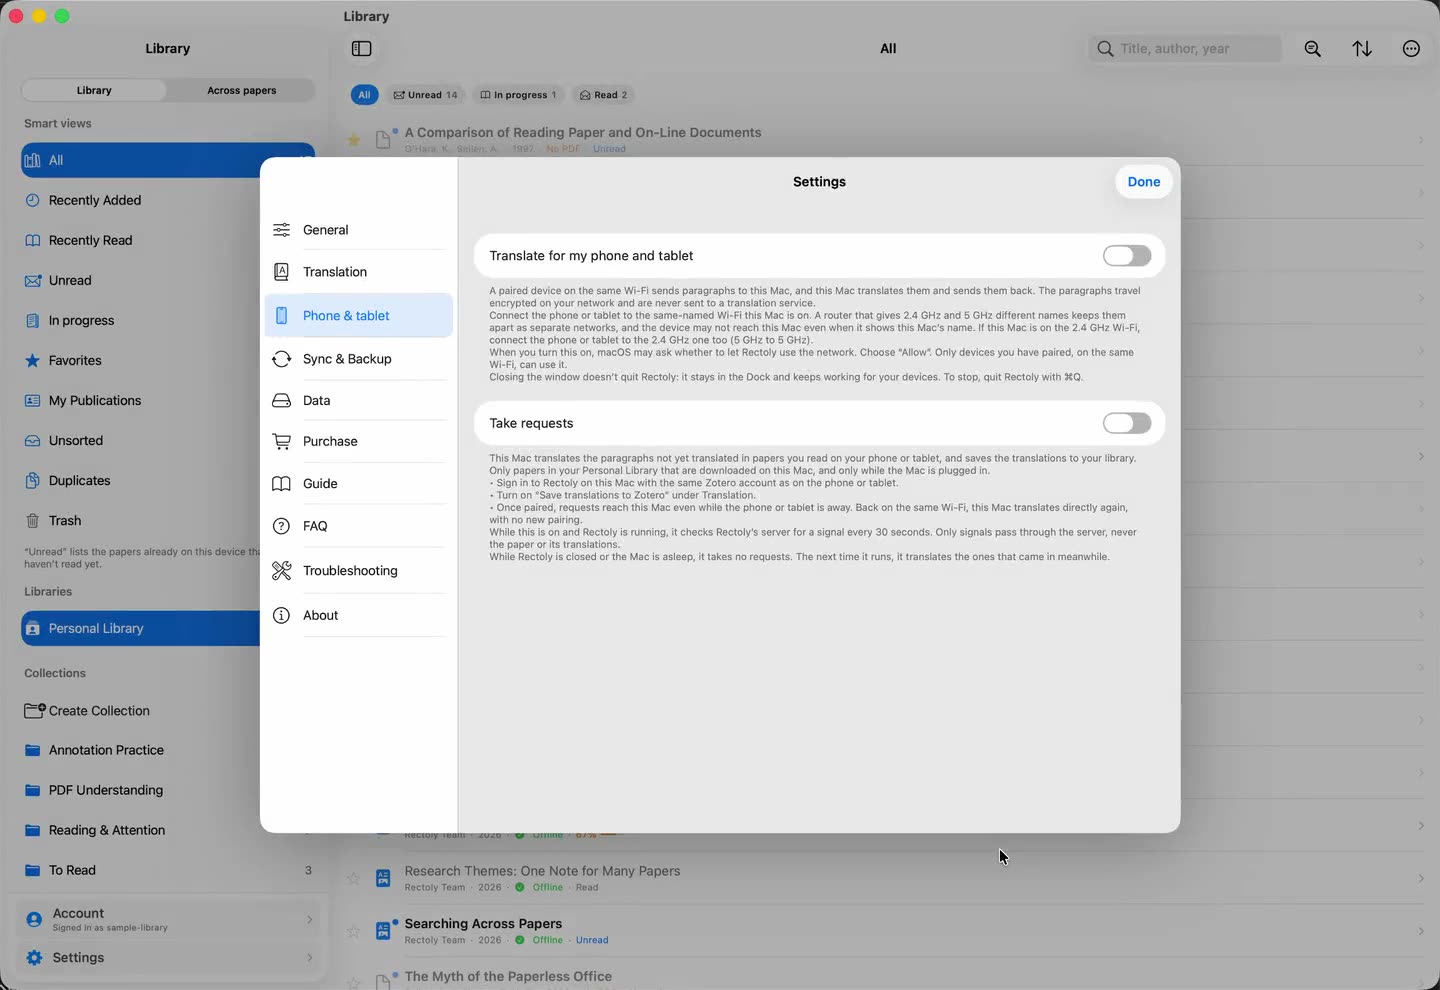Viewport: 1440px width, 990px height.
Task: Click the Title, author, year search field
Action: pyautogui.click(x=1185, y=49)
